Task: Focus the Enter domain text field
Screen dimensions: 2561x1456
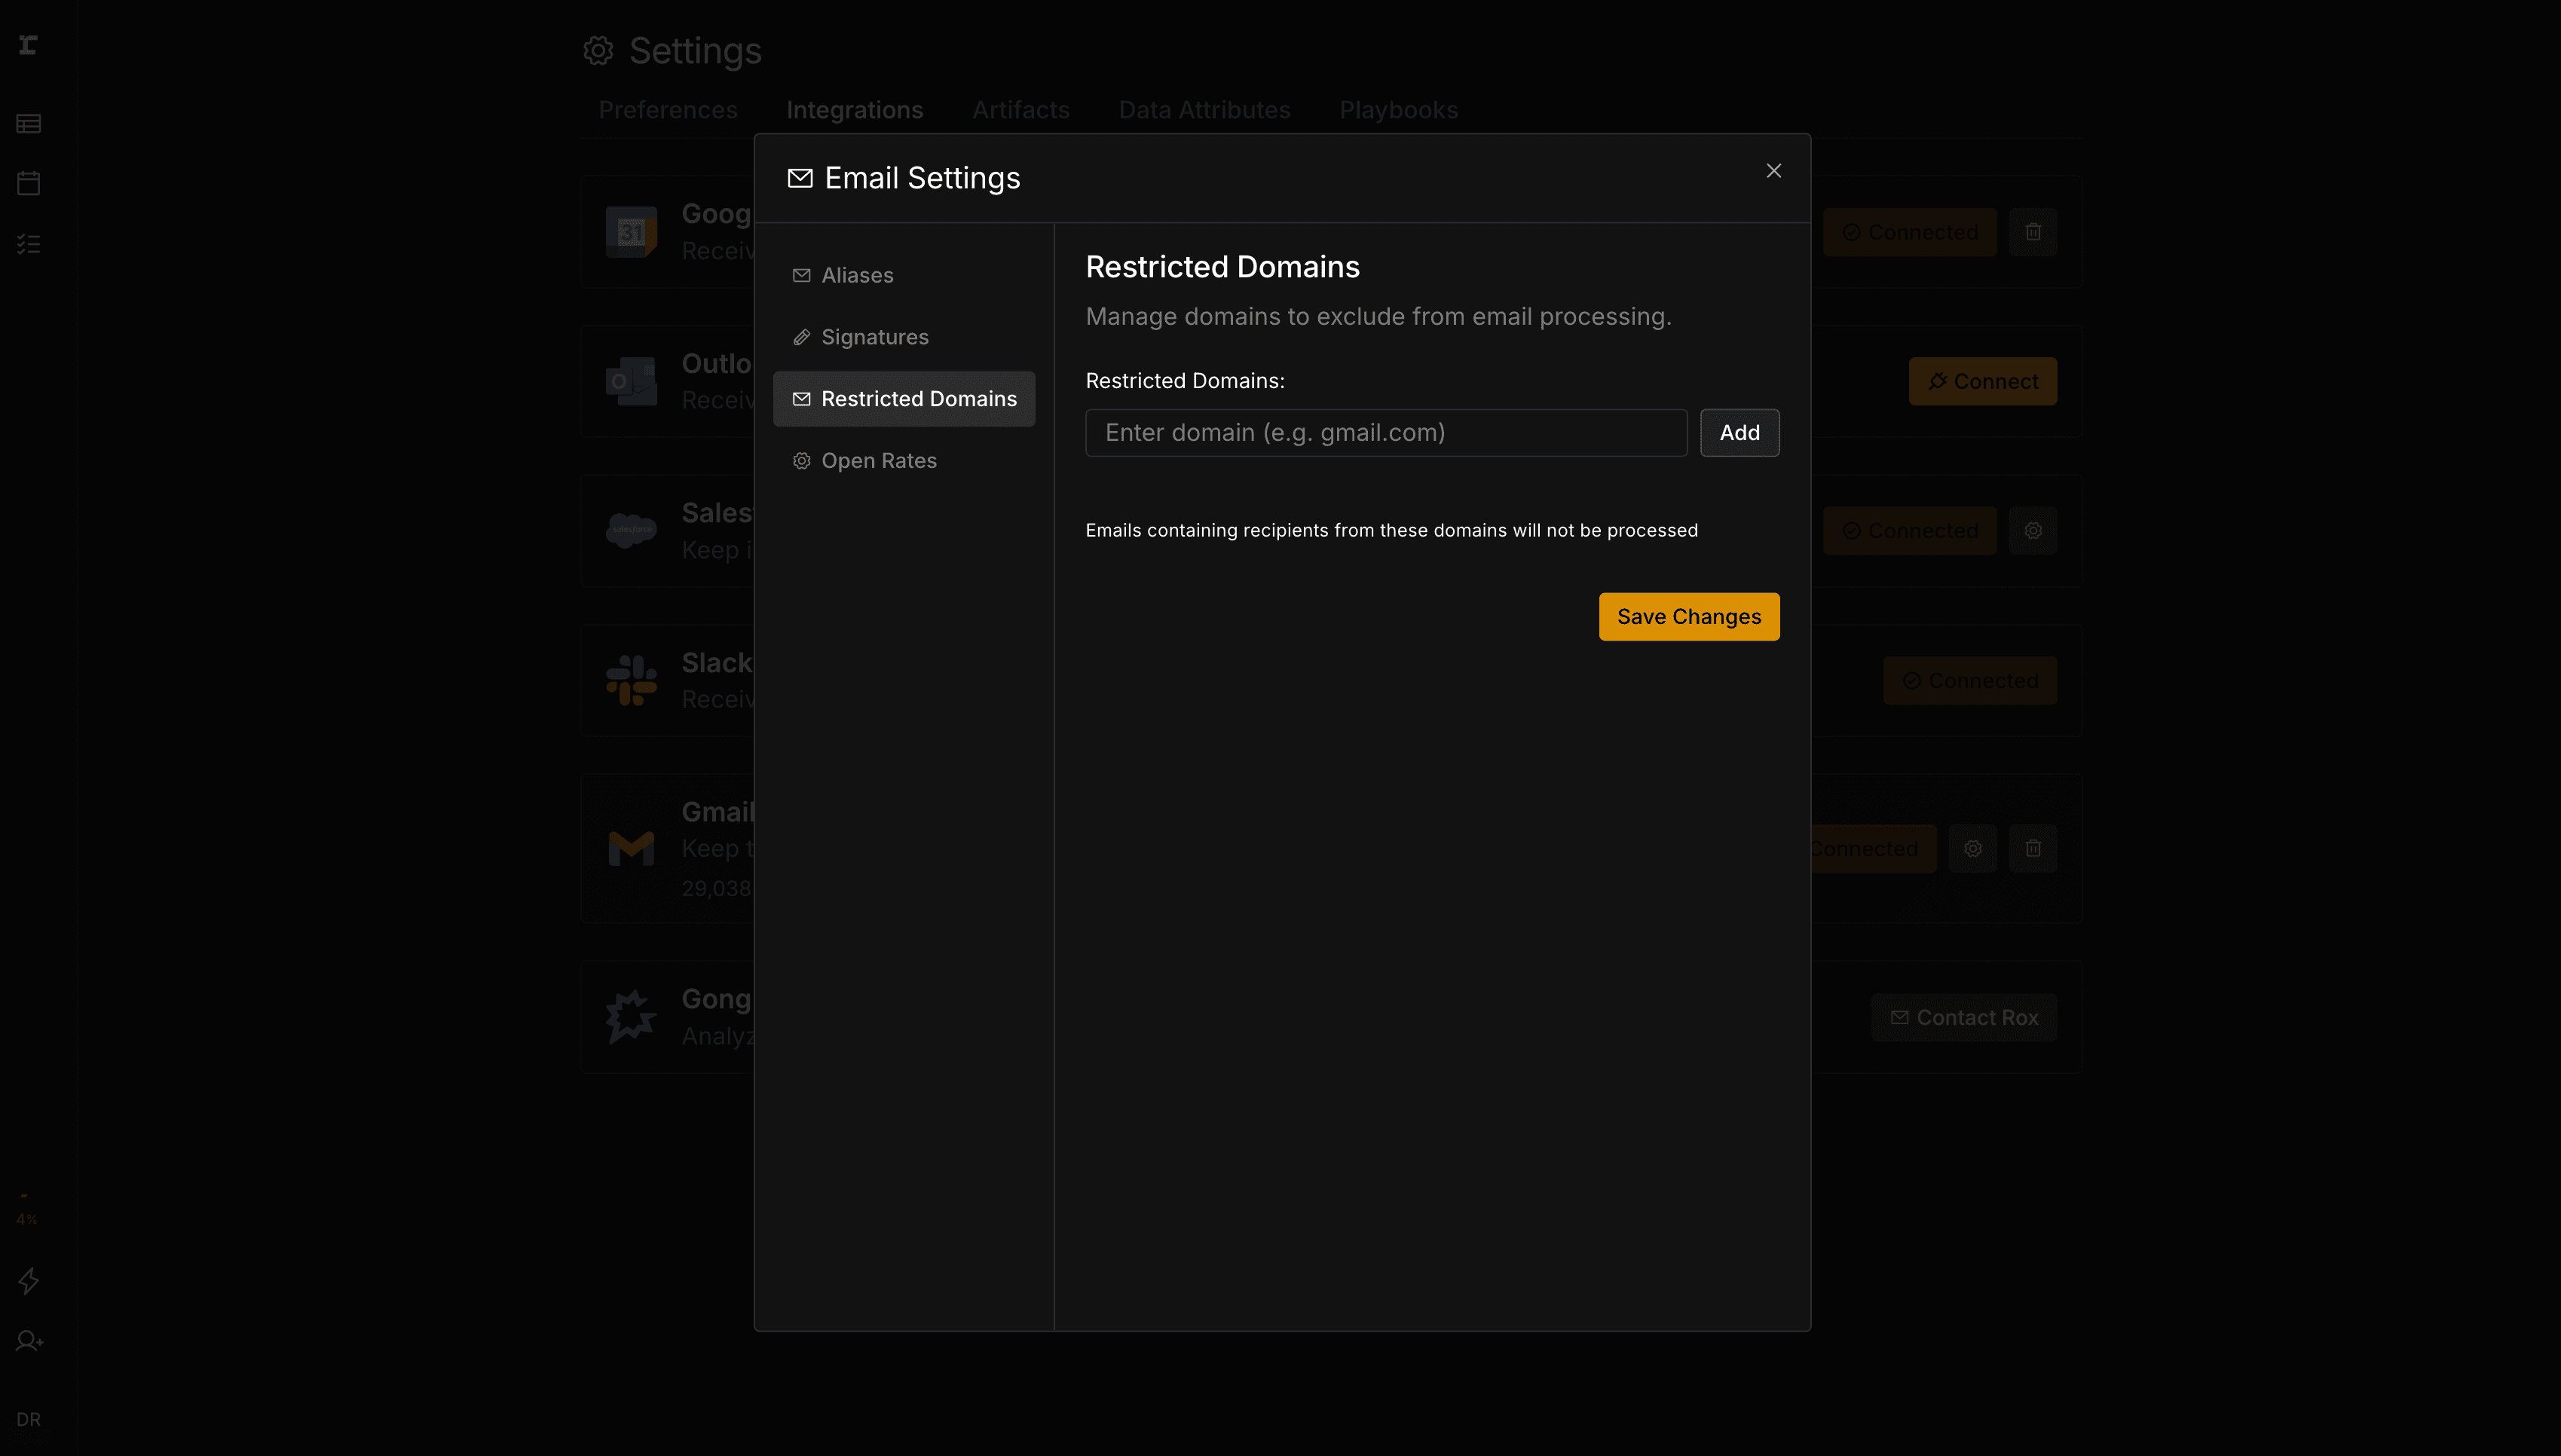Action: click(x=1385, y=433)
